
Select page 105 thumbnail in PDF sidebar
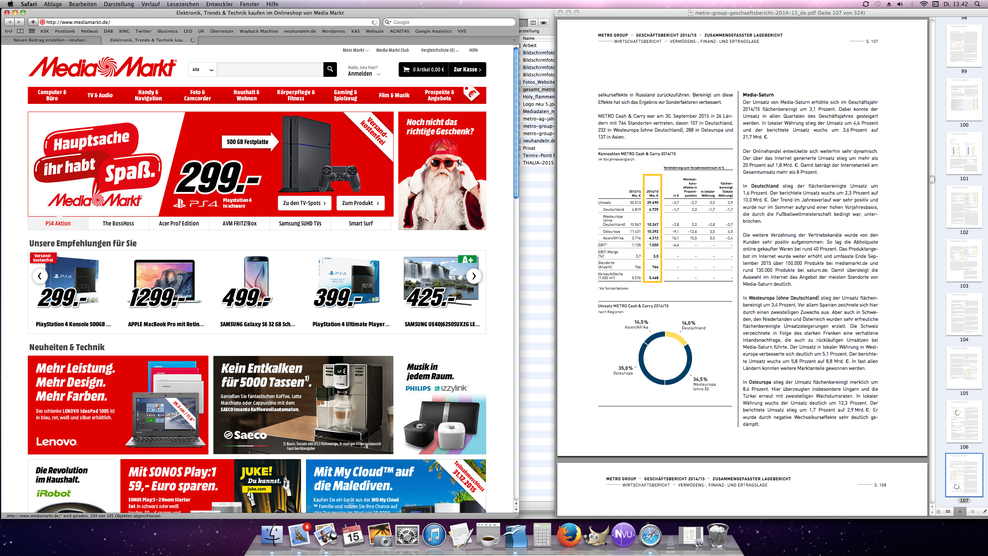coord(964,368)
